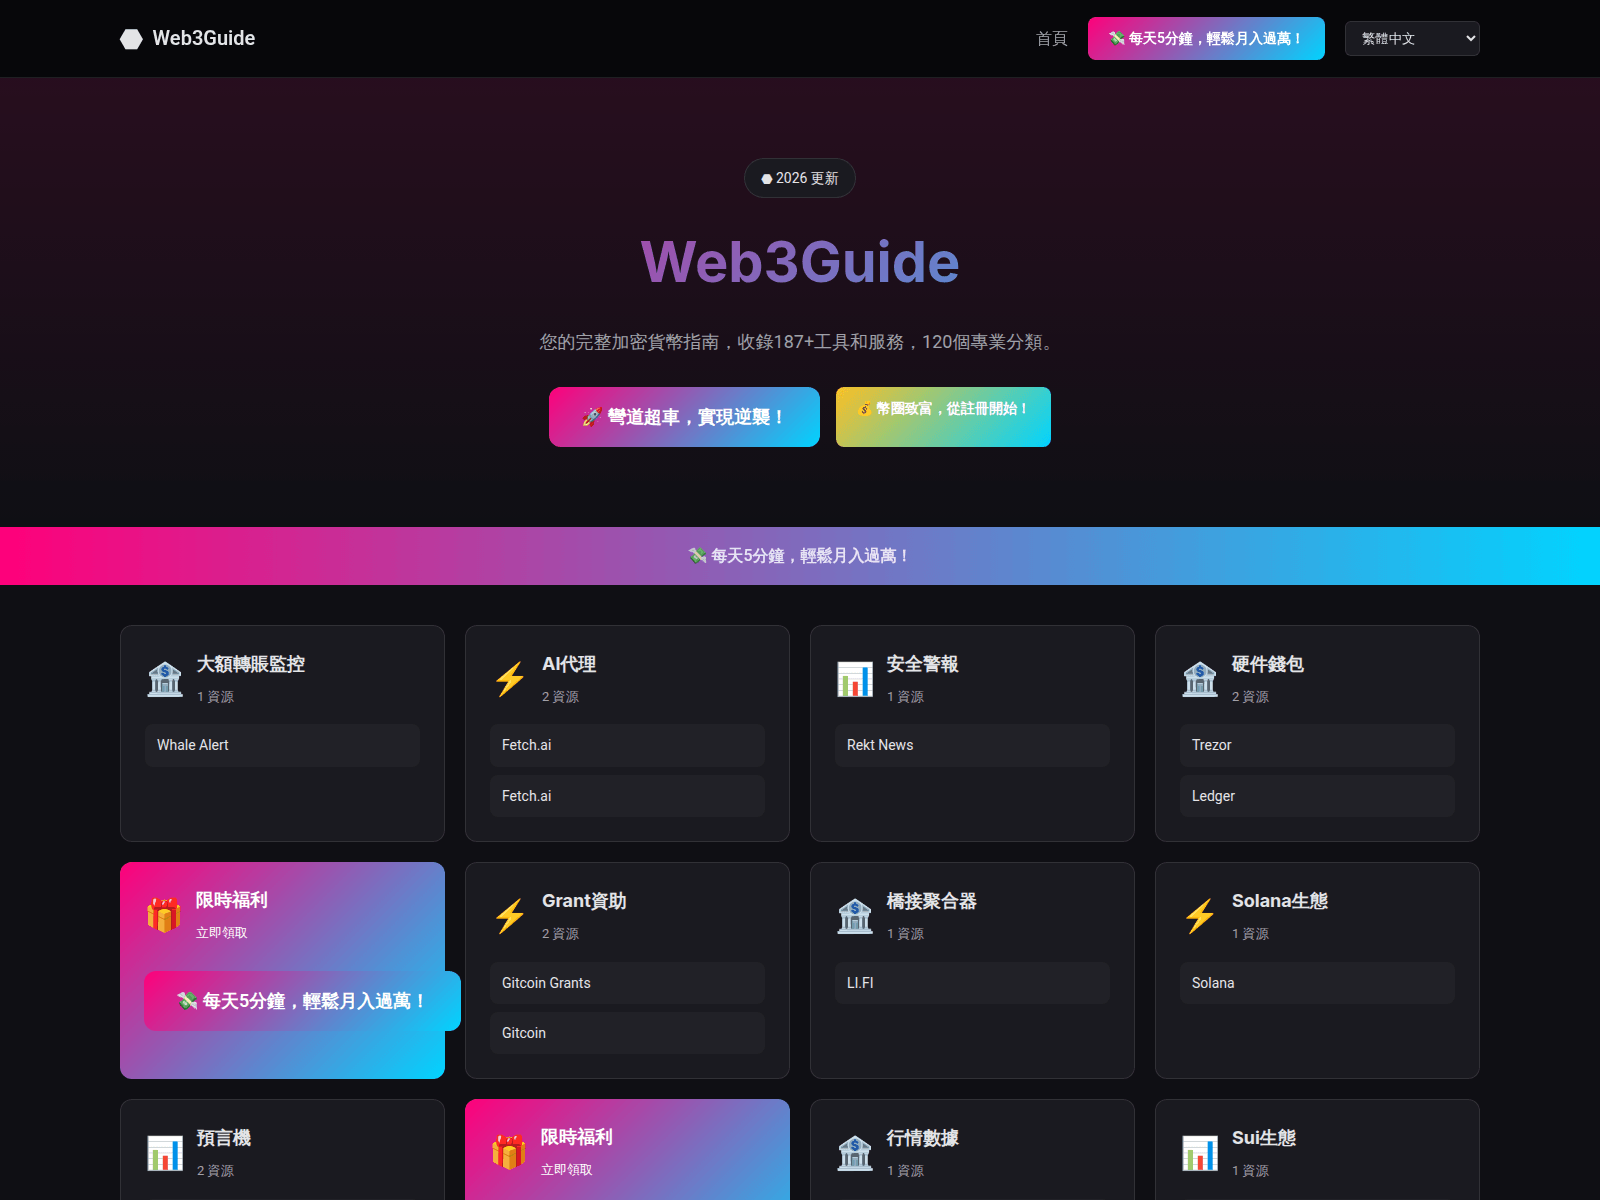The height and width of the screenshot is (1200, 1600).
Task: Click the hero subtitle about 187+ tools
Action: pos(800,342)
